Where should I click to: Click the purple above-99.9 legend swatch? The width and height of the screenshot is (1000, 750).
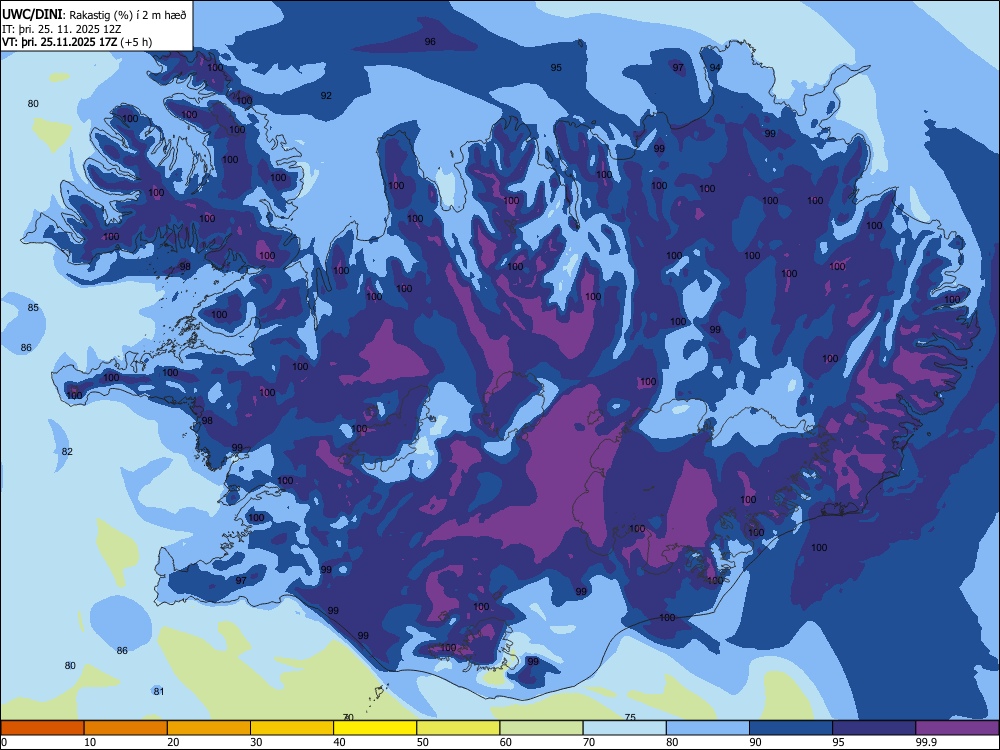(957, 728)
